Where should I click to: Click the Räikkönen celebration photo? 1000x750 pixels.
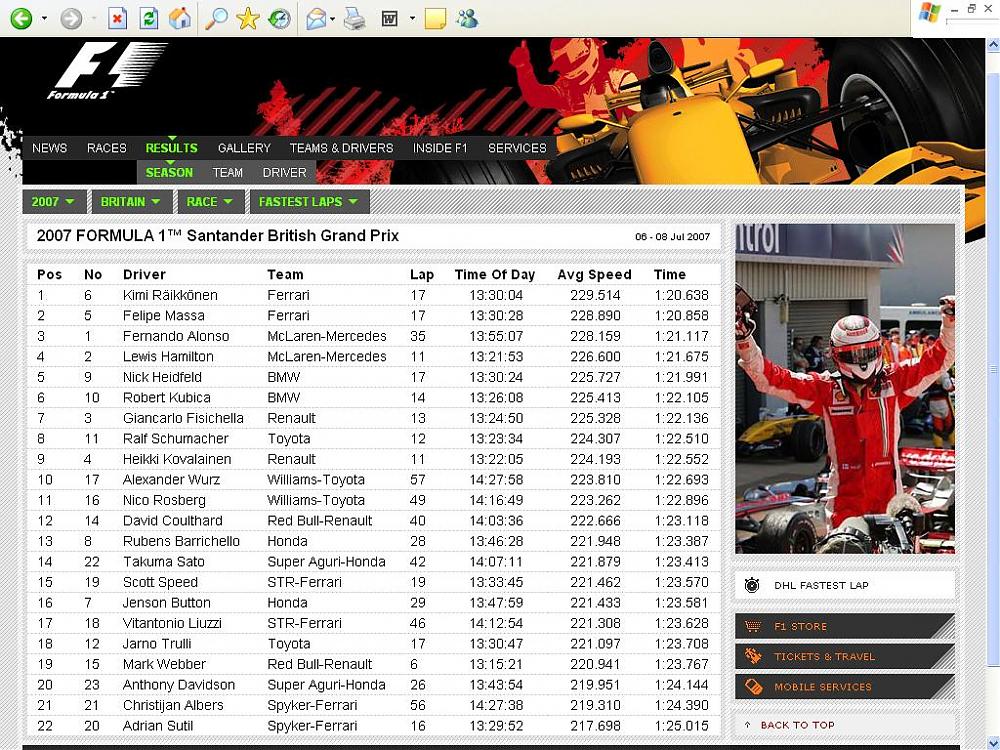[844, 388]
